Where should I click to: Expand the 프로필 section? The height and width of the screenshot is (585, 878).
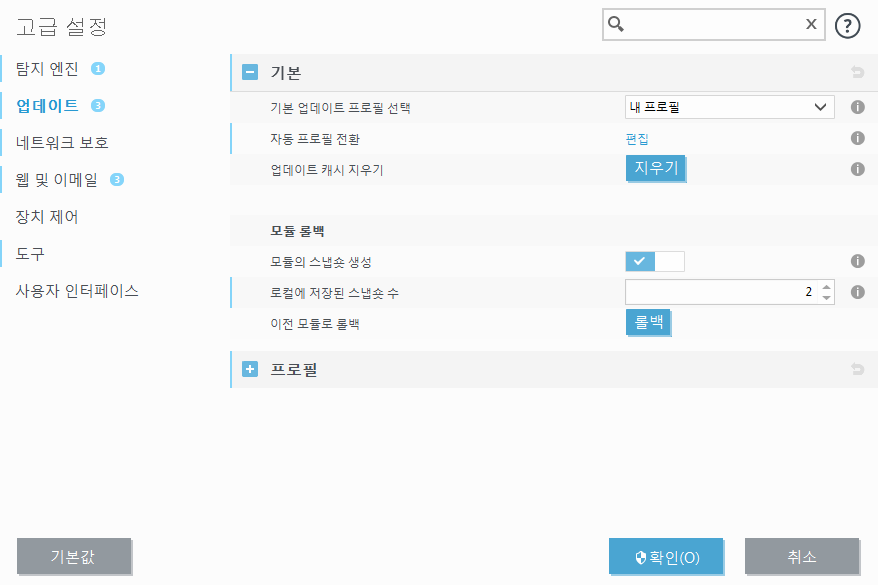pyautogui.click(x=248, y=369)
